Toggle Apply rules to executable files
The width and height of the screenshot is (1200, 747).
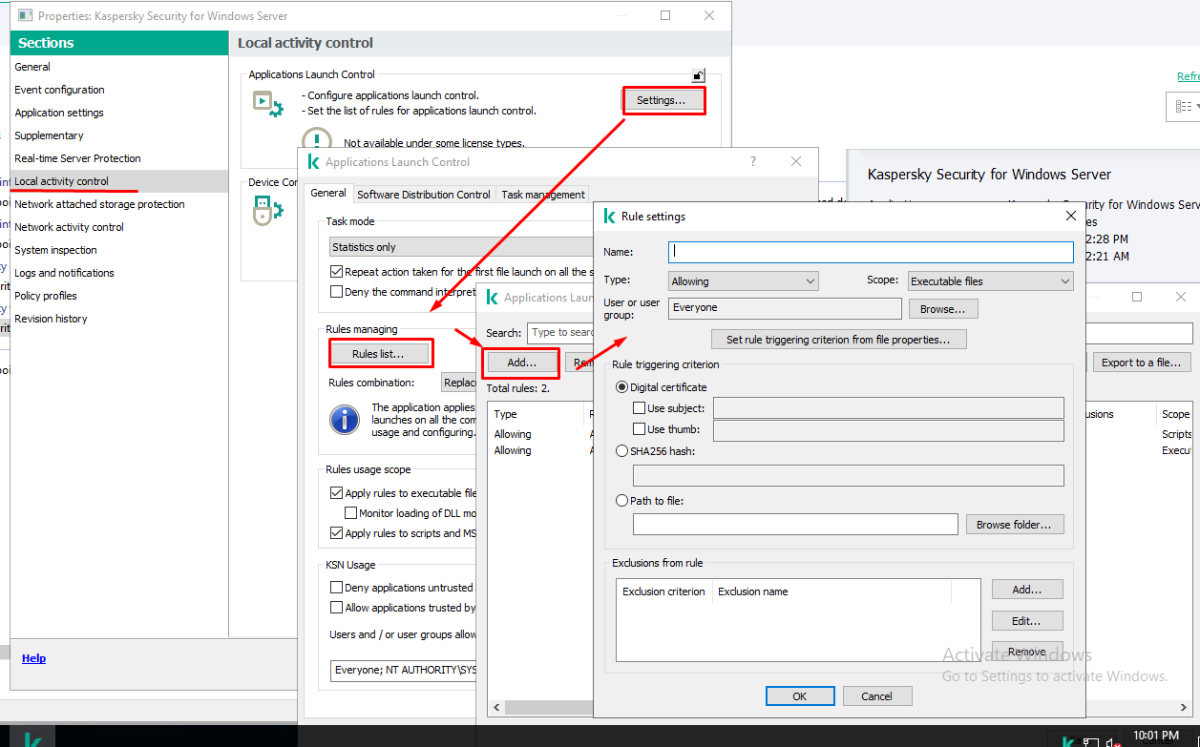tap(337, 493)
